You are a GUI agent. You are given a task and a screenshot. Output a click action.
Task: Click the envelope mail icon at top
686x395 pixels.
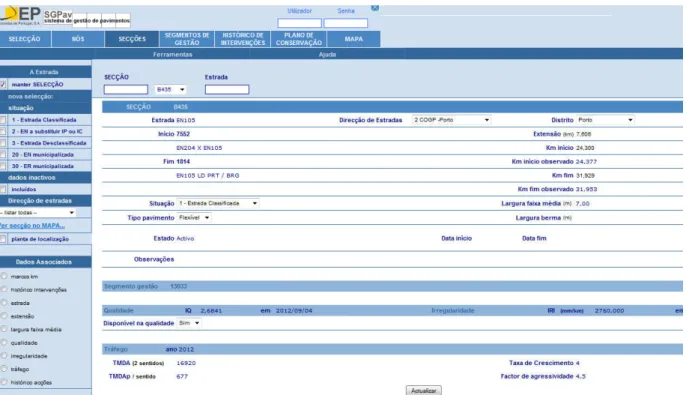coord(375,8)
